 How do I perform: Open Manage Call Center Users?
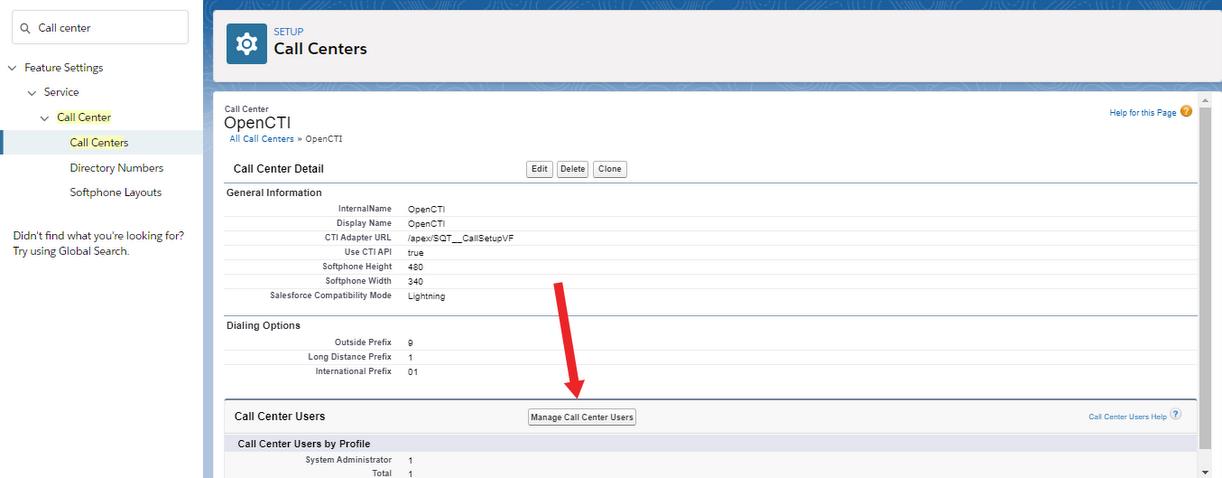[x=582, y=417]
